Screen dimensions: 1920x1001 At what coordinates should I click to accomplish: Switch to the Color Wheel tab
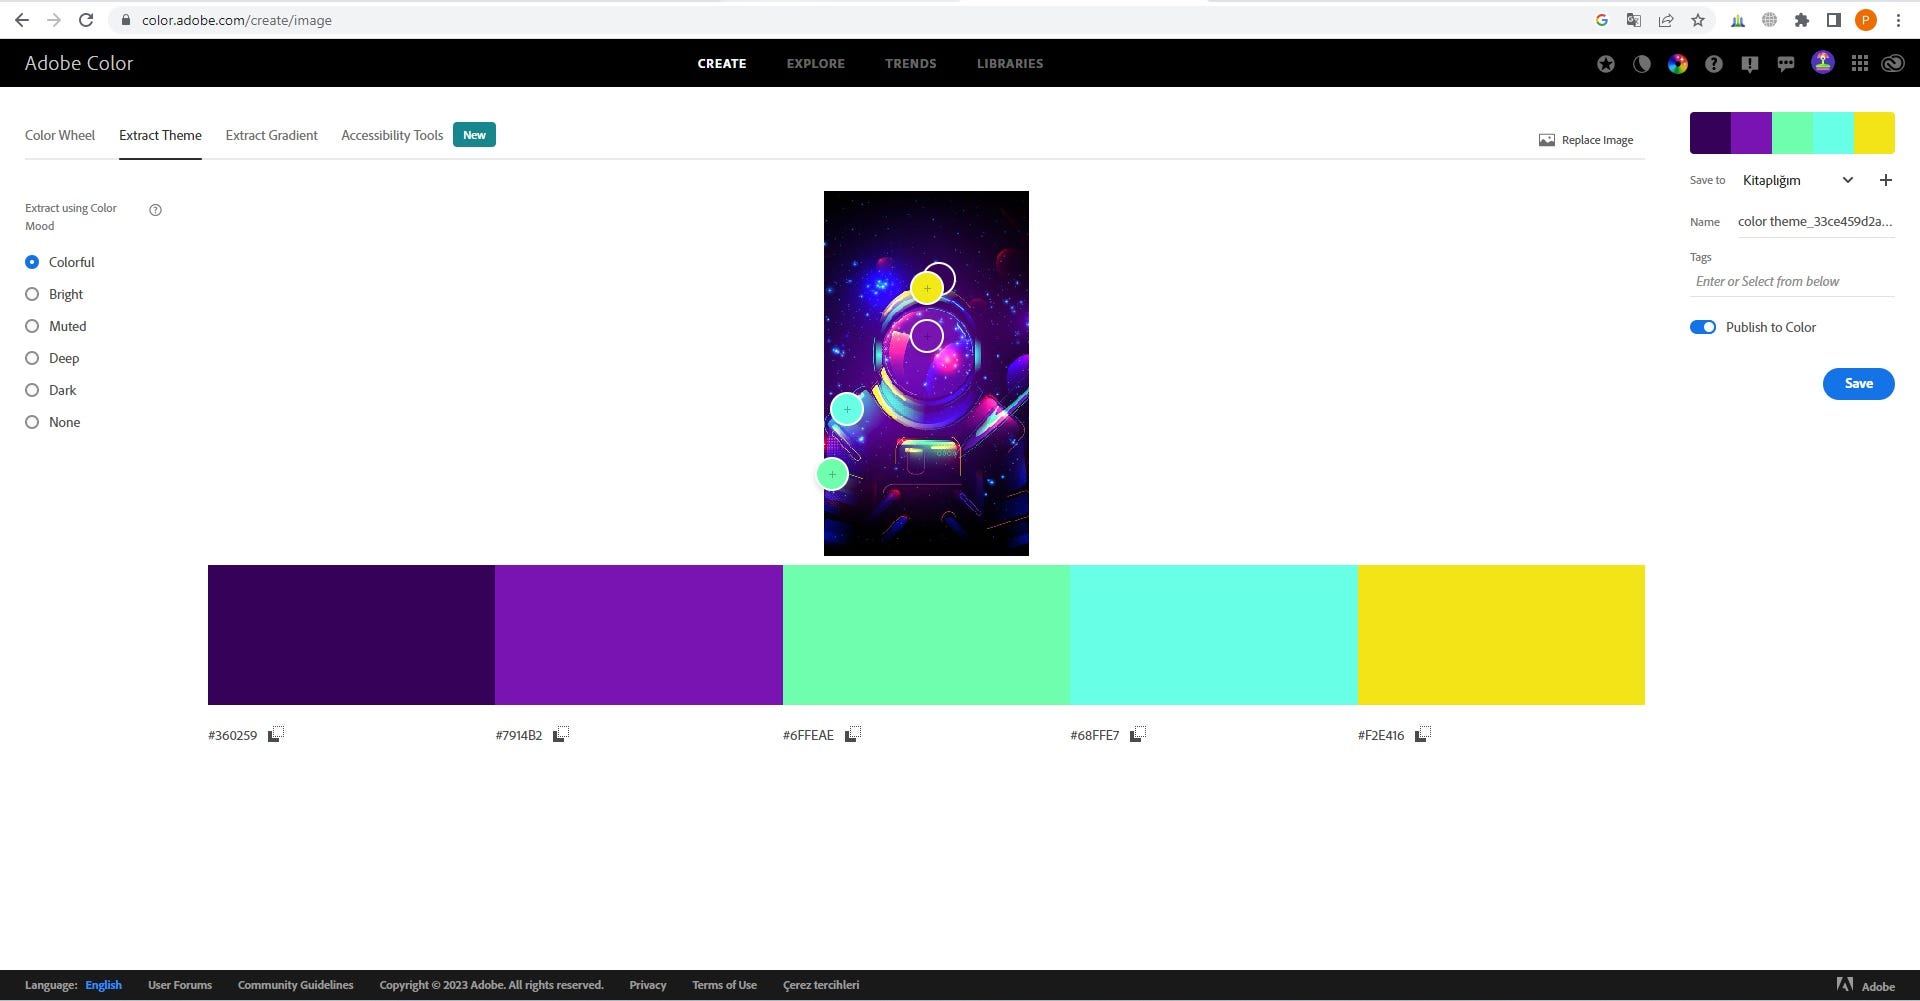click(x=60, y=135)
